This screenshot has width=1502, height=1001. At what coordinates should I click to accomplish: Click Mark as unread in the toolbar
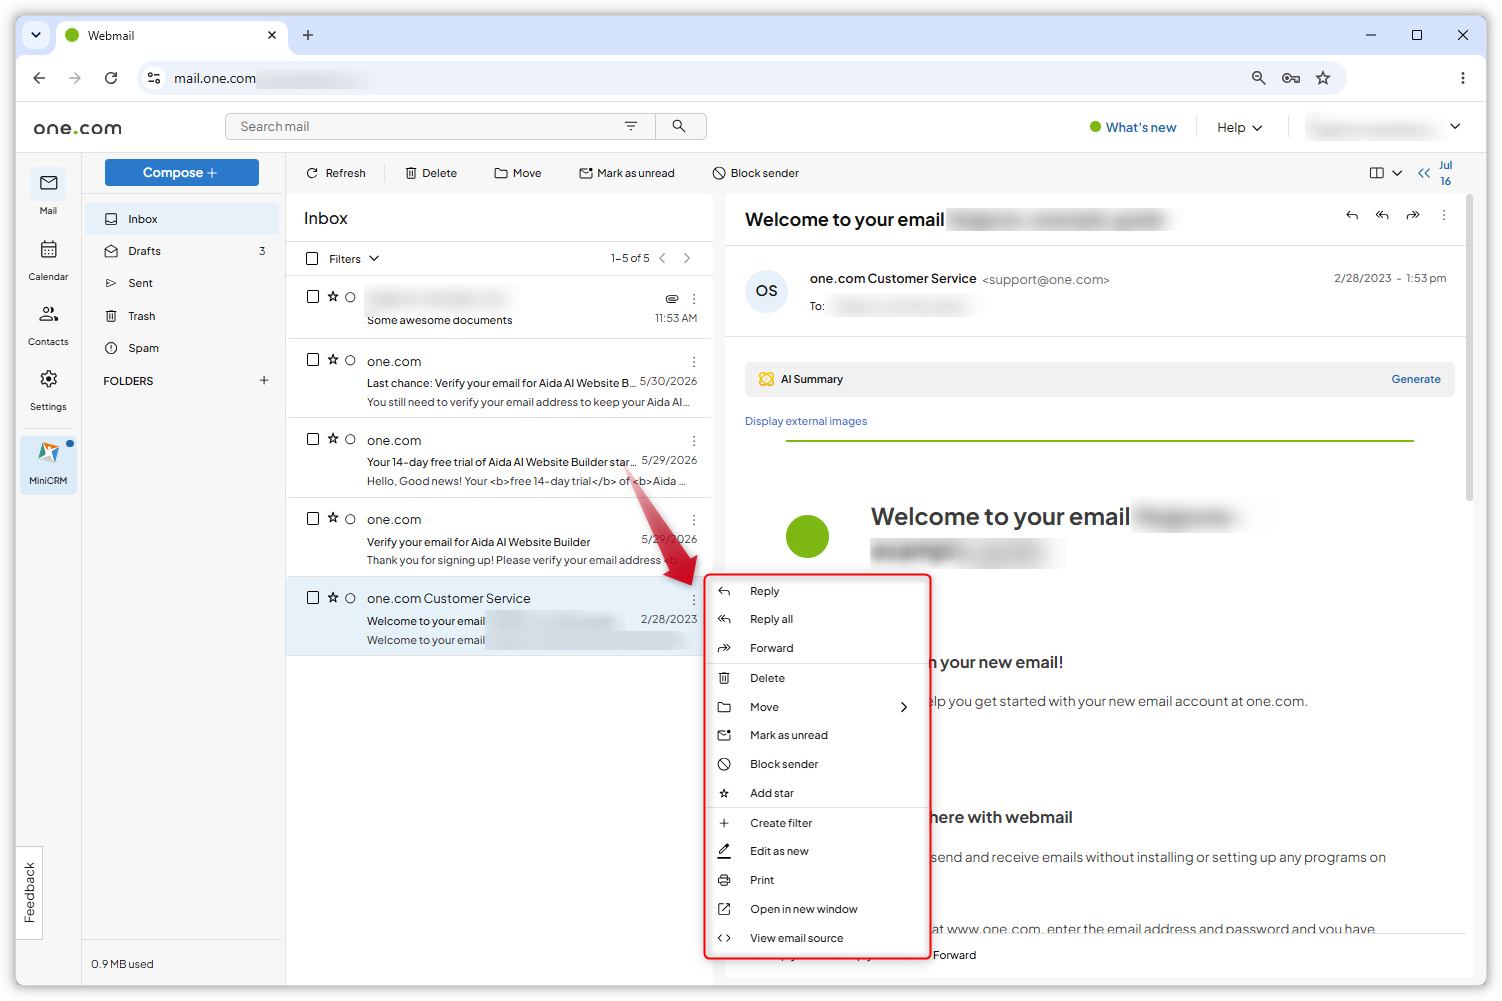click(x=627, y=173)
